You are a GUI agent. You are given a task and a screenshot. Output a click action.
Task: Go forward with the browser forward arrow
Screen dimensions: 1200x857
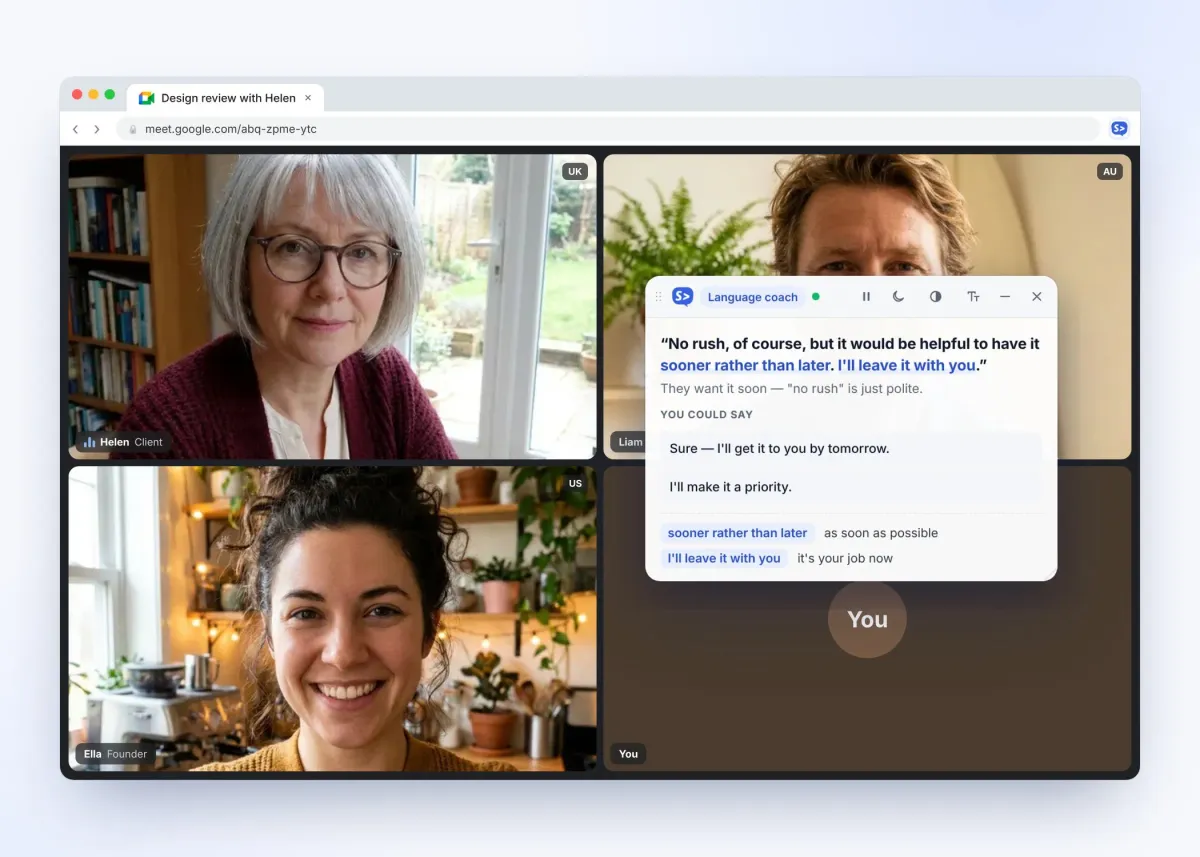(x=97, y=129)
